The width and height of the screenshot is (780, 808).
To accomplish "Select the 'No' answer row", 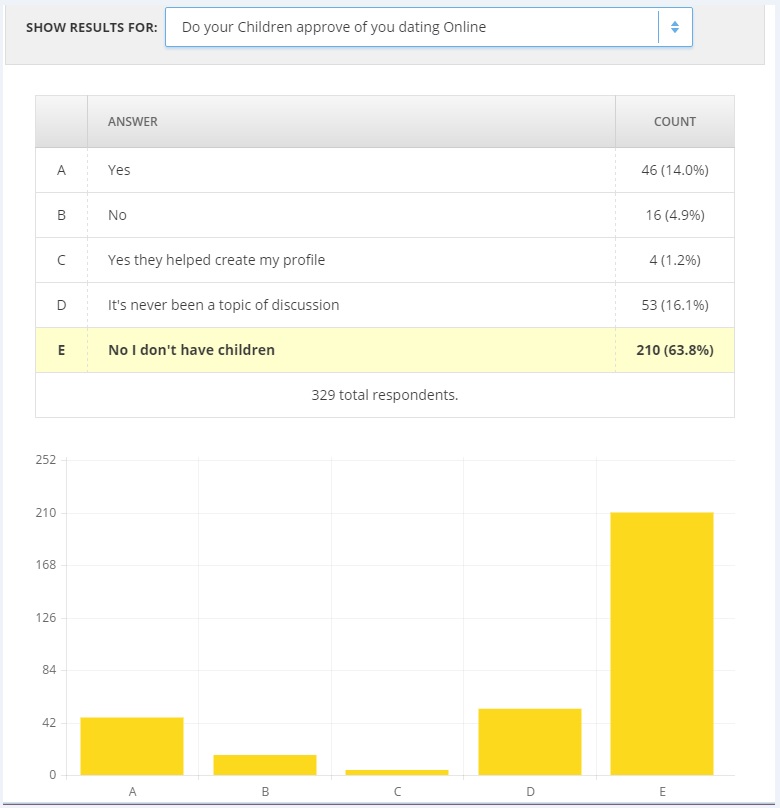I will pos(385,215).
